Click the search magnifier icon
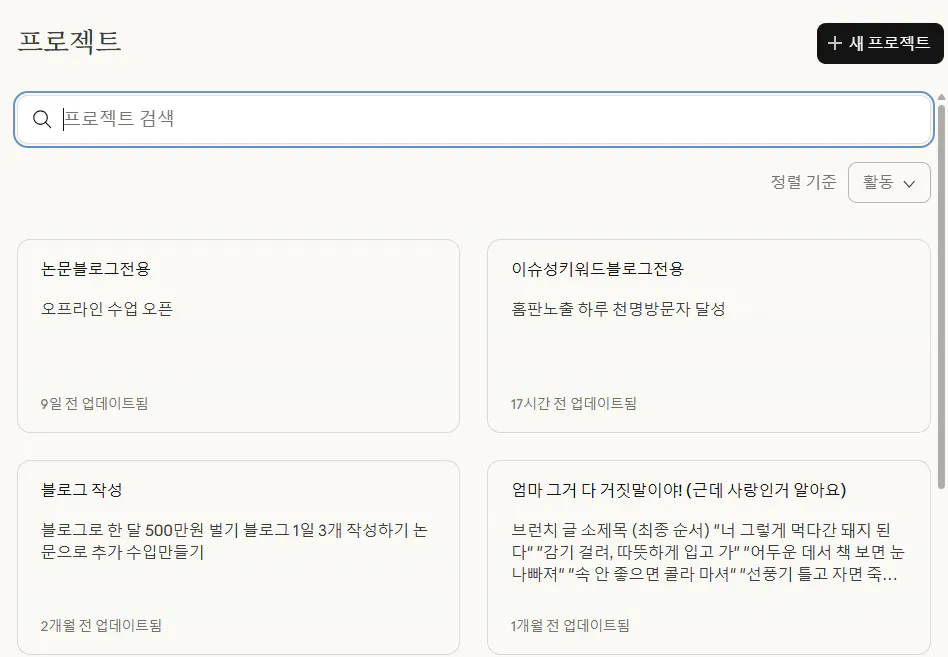 [x=41, y=119]
